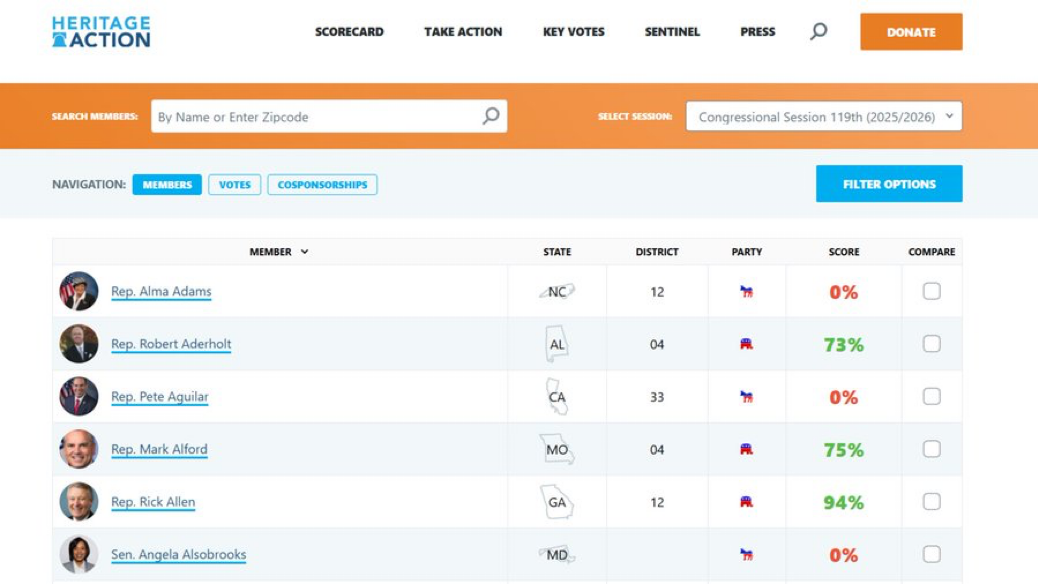Check compare box for Mark Alford

tap(931, 449)
